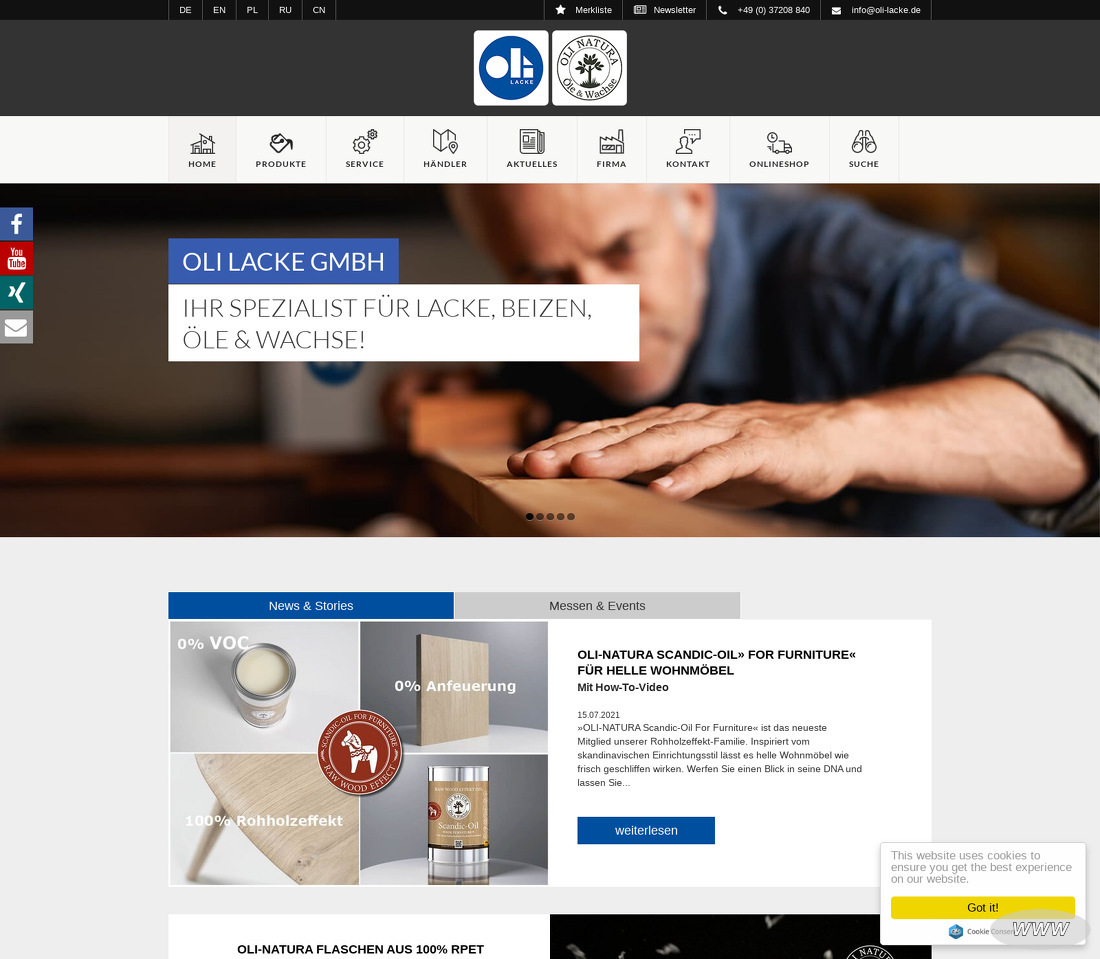1100x959 pixels.
Task: Open the Xing sidebar icon
Action: [16, 293]
